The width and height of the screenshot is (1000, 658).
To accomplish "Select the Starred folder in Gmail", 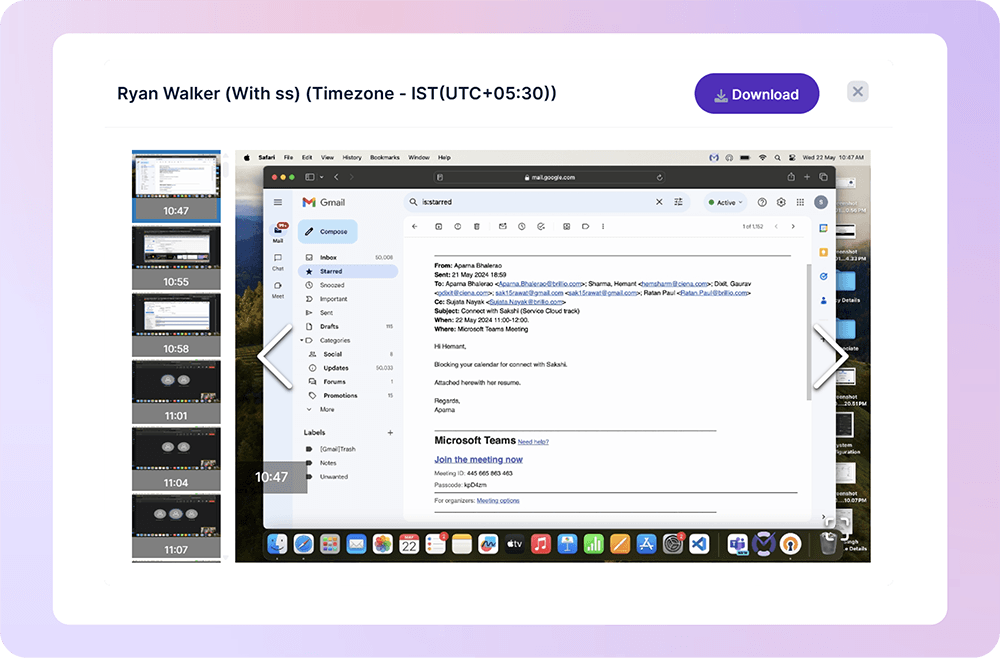I will point(348,271).
